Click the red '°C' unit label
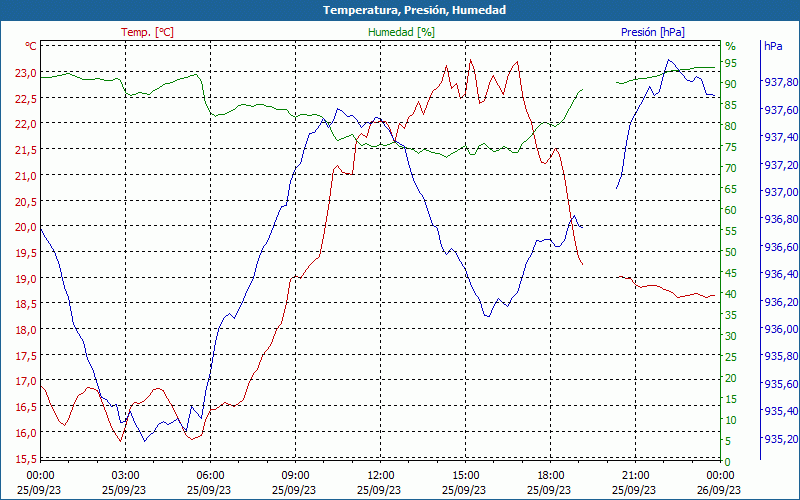This screenshot has height=500, width=800. pos(31,46)
